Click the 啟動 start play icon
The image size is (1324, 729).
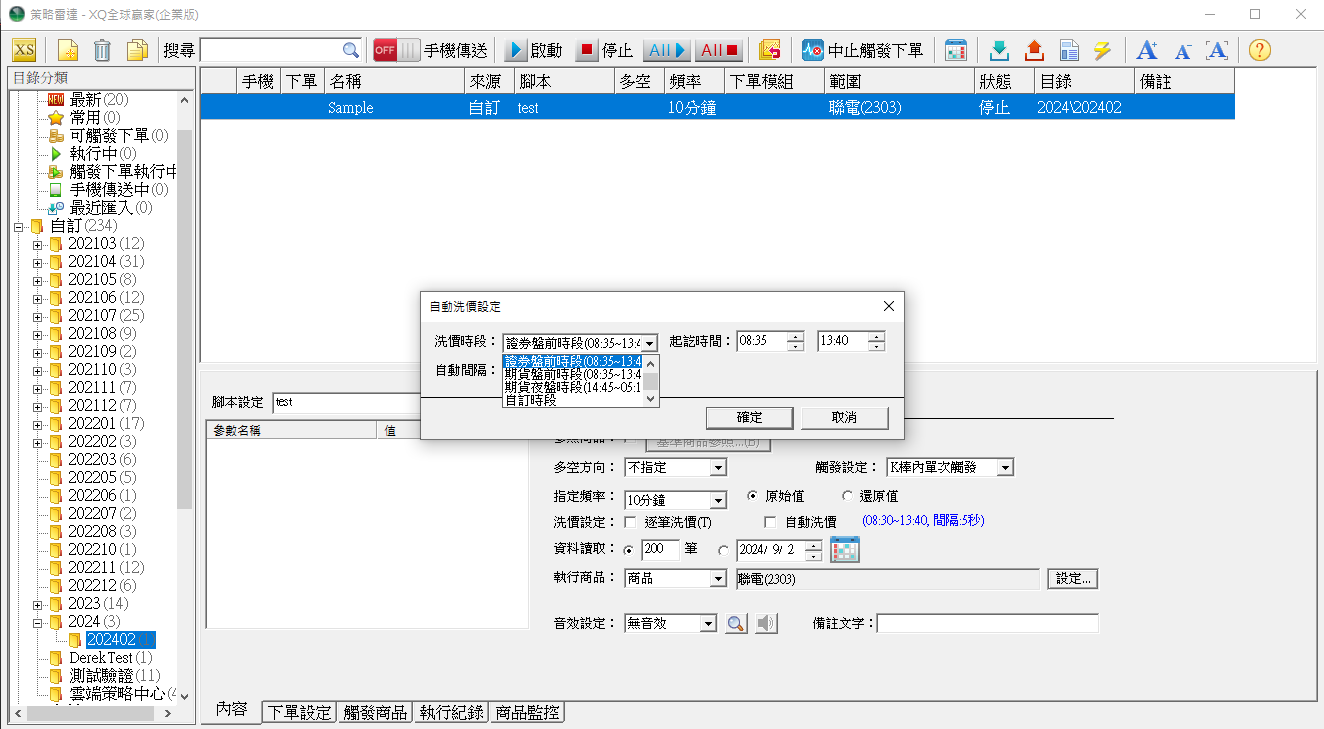[x=516, y=50]
